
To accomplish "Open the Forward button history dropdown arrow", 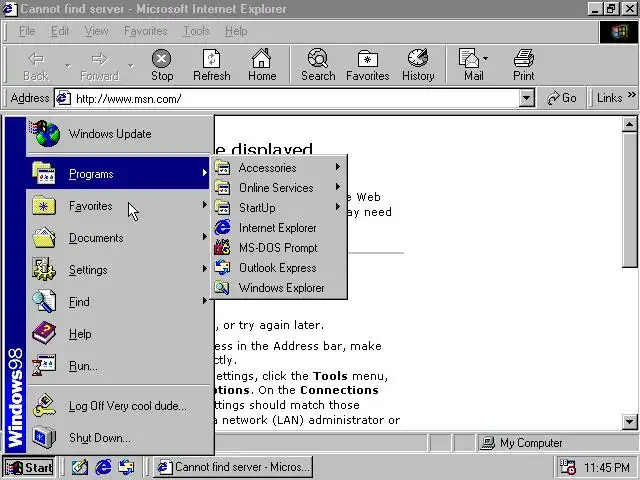I will point(131,65).
